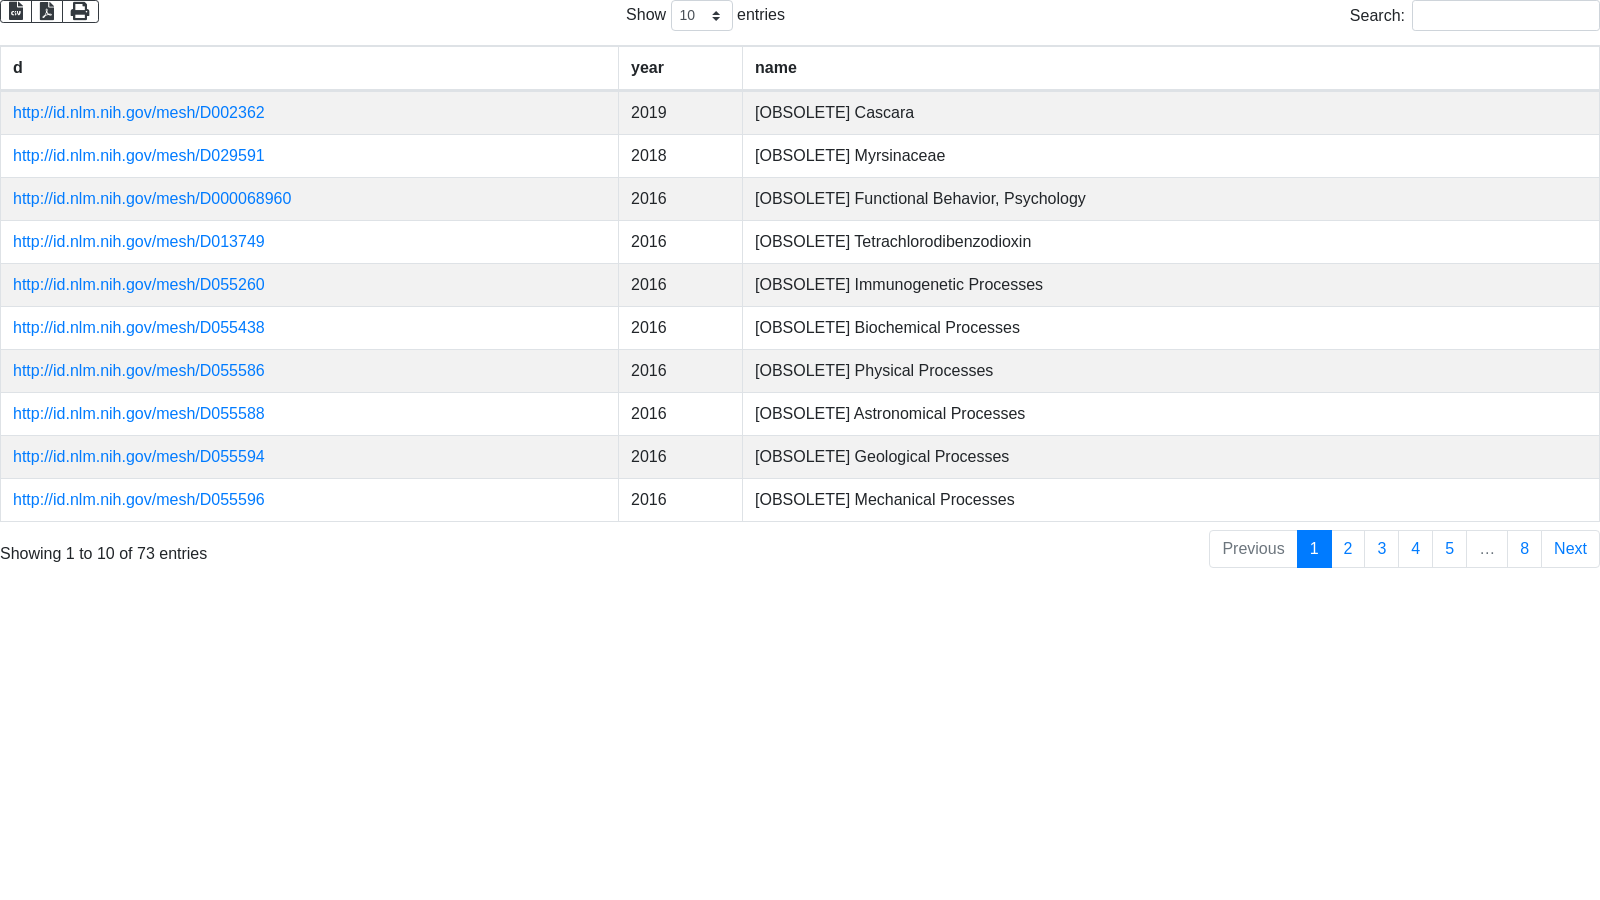This screenshot has width=1600, height=900.
Task: Open the D002362 MeSH link
Action: (x=138, y=113)
